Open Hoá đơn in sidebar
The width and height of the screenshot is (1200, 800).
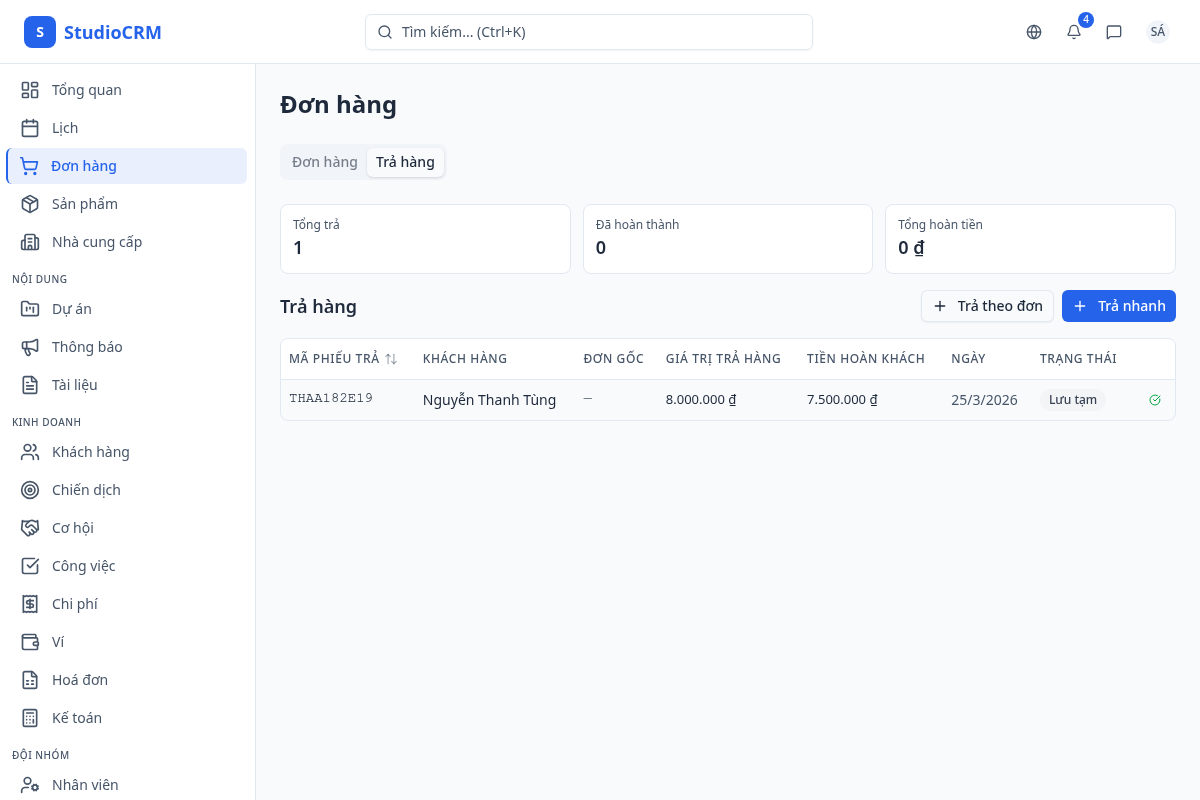coord(80,680)
